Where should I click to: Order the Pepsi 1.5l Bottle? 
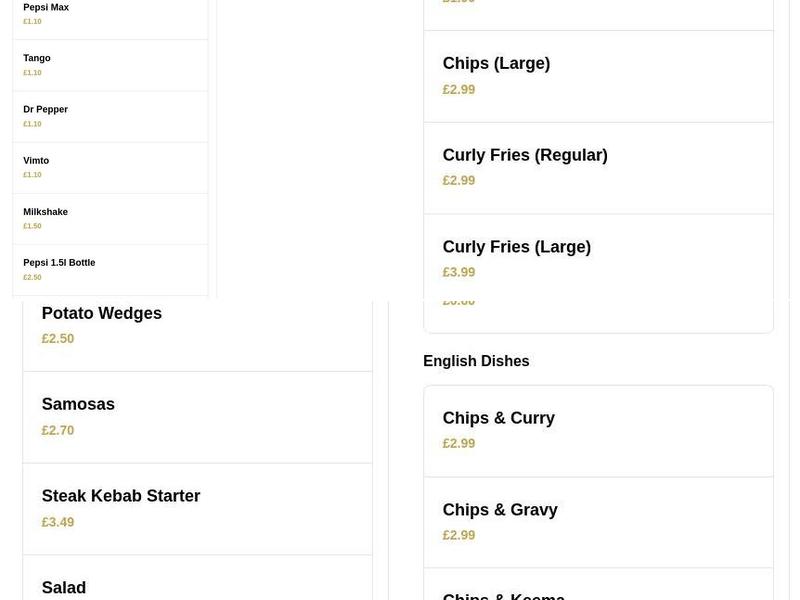coord(58,262)
